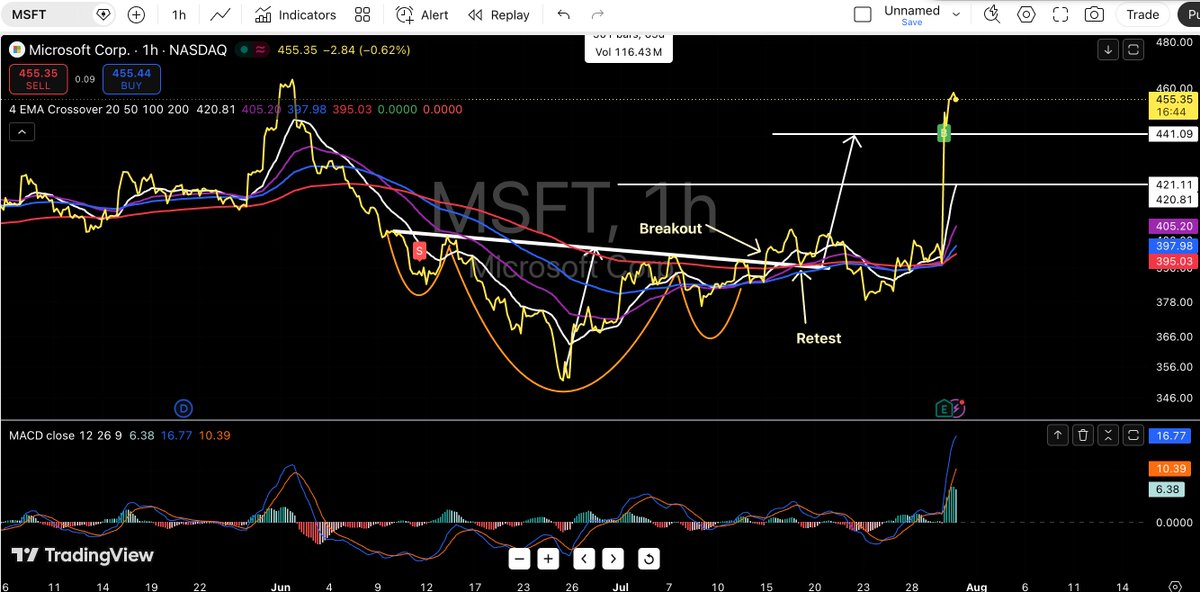Add a compare symbol with the plus icon
This screenshot has width=1200, height=592.
click(x=136, y=15)
